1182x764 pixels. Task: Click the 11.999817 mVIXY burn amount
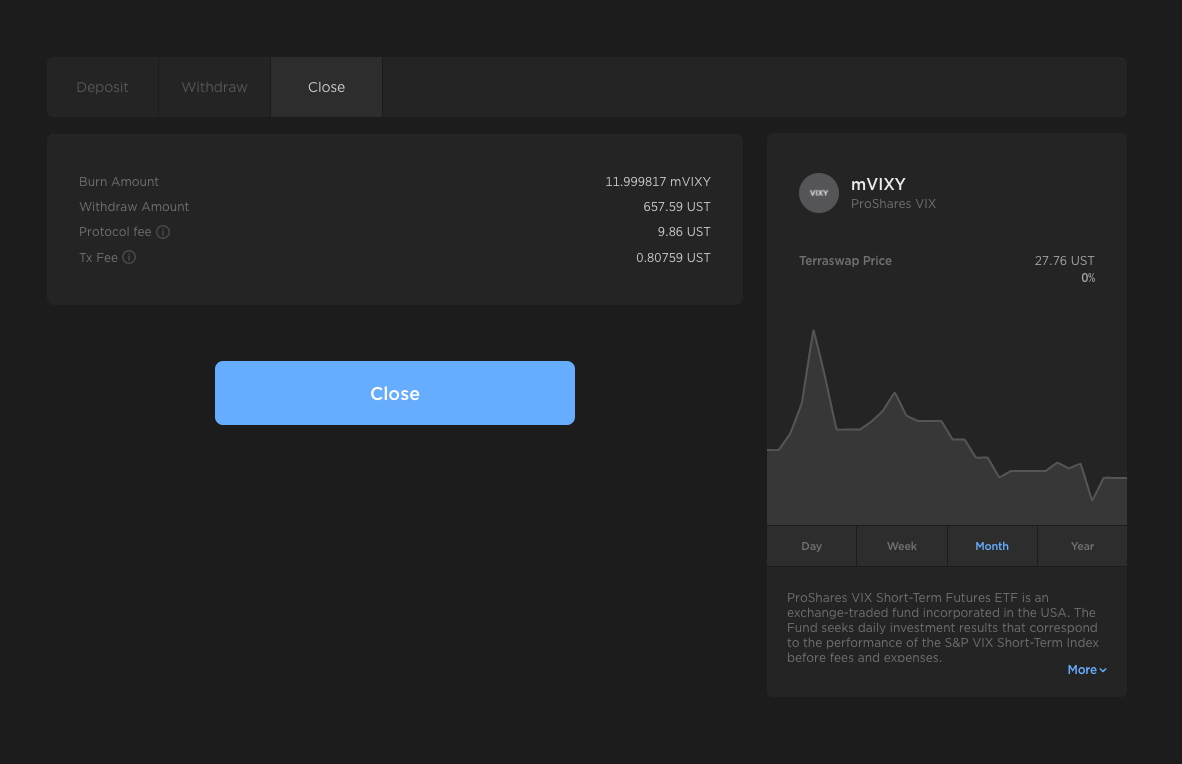[x=657, y=182]
